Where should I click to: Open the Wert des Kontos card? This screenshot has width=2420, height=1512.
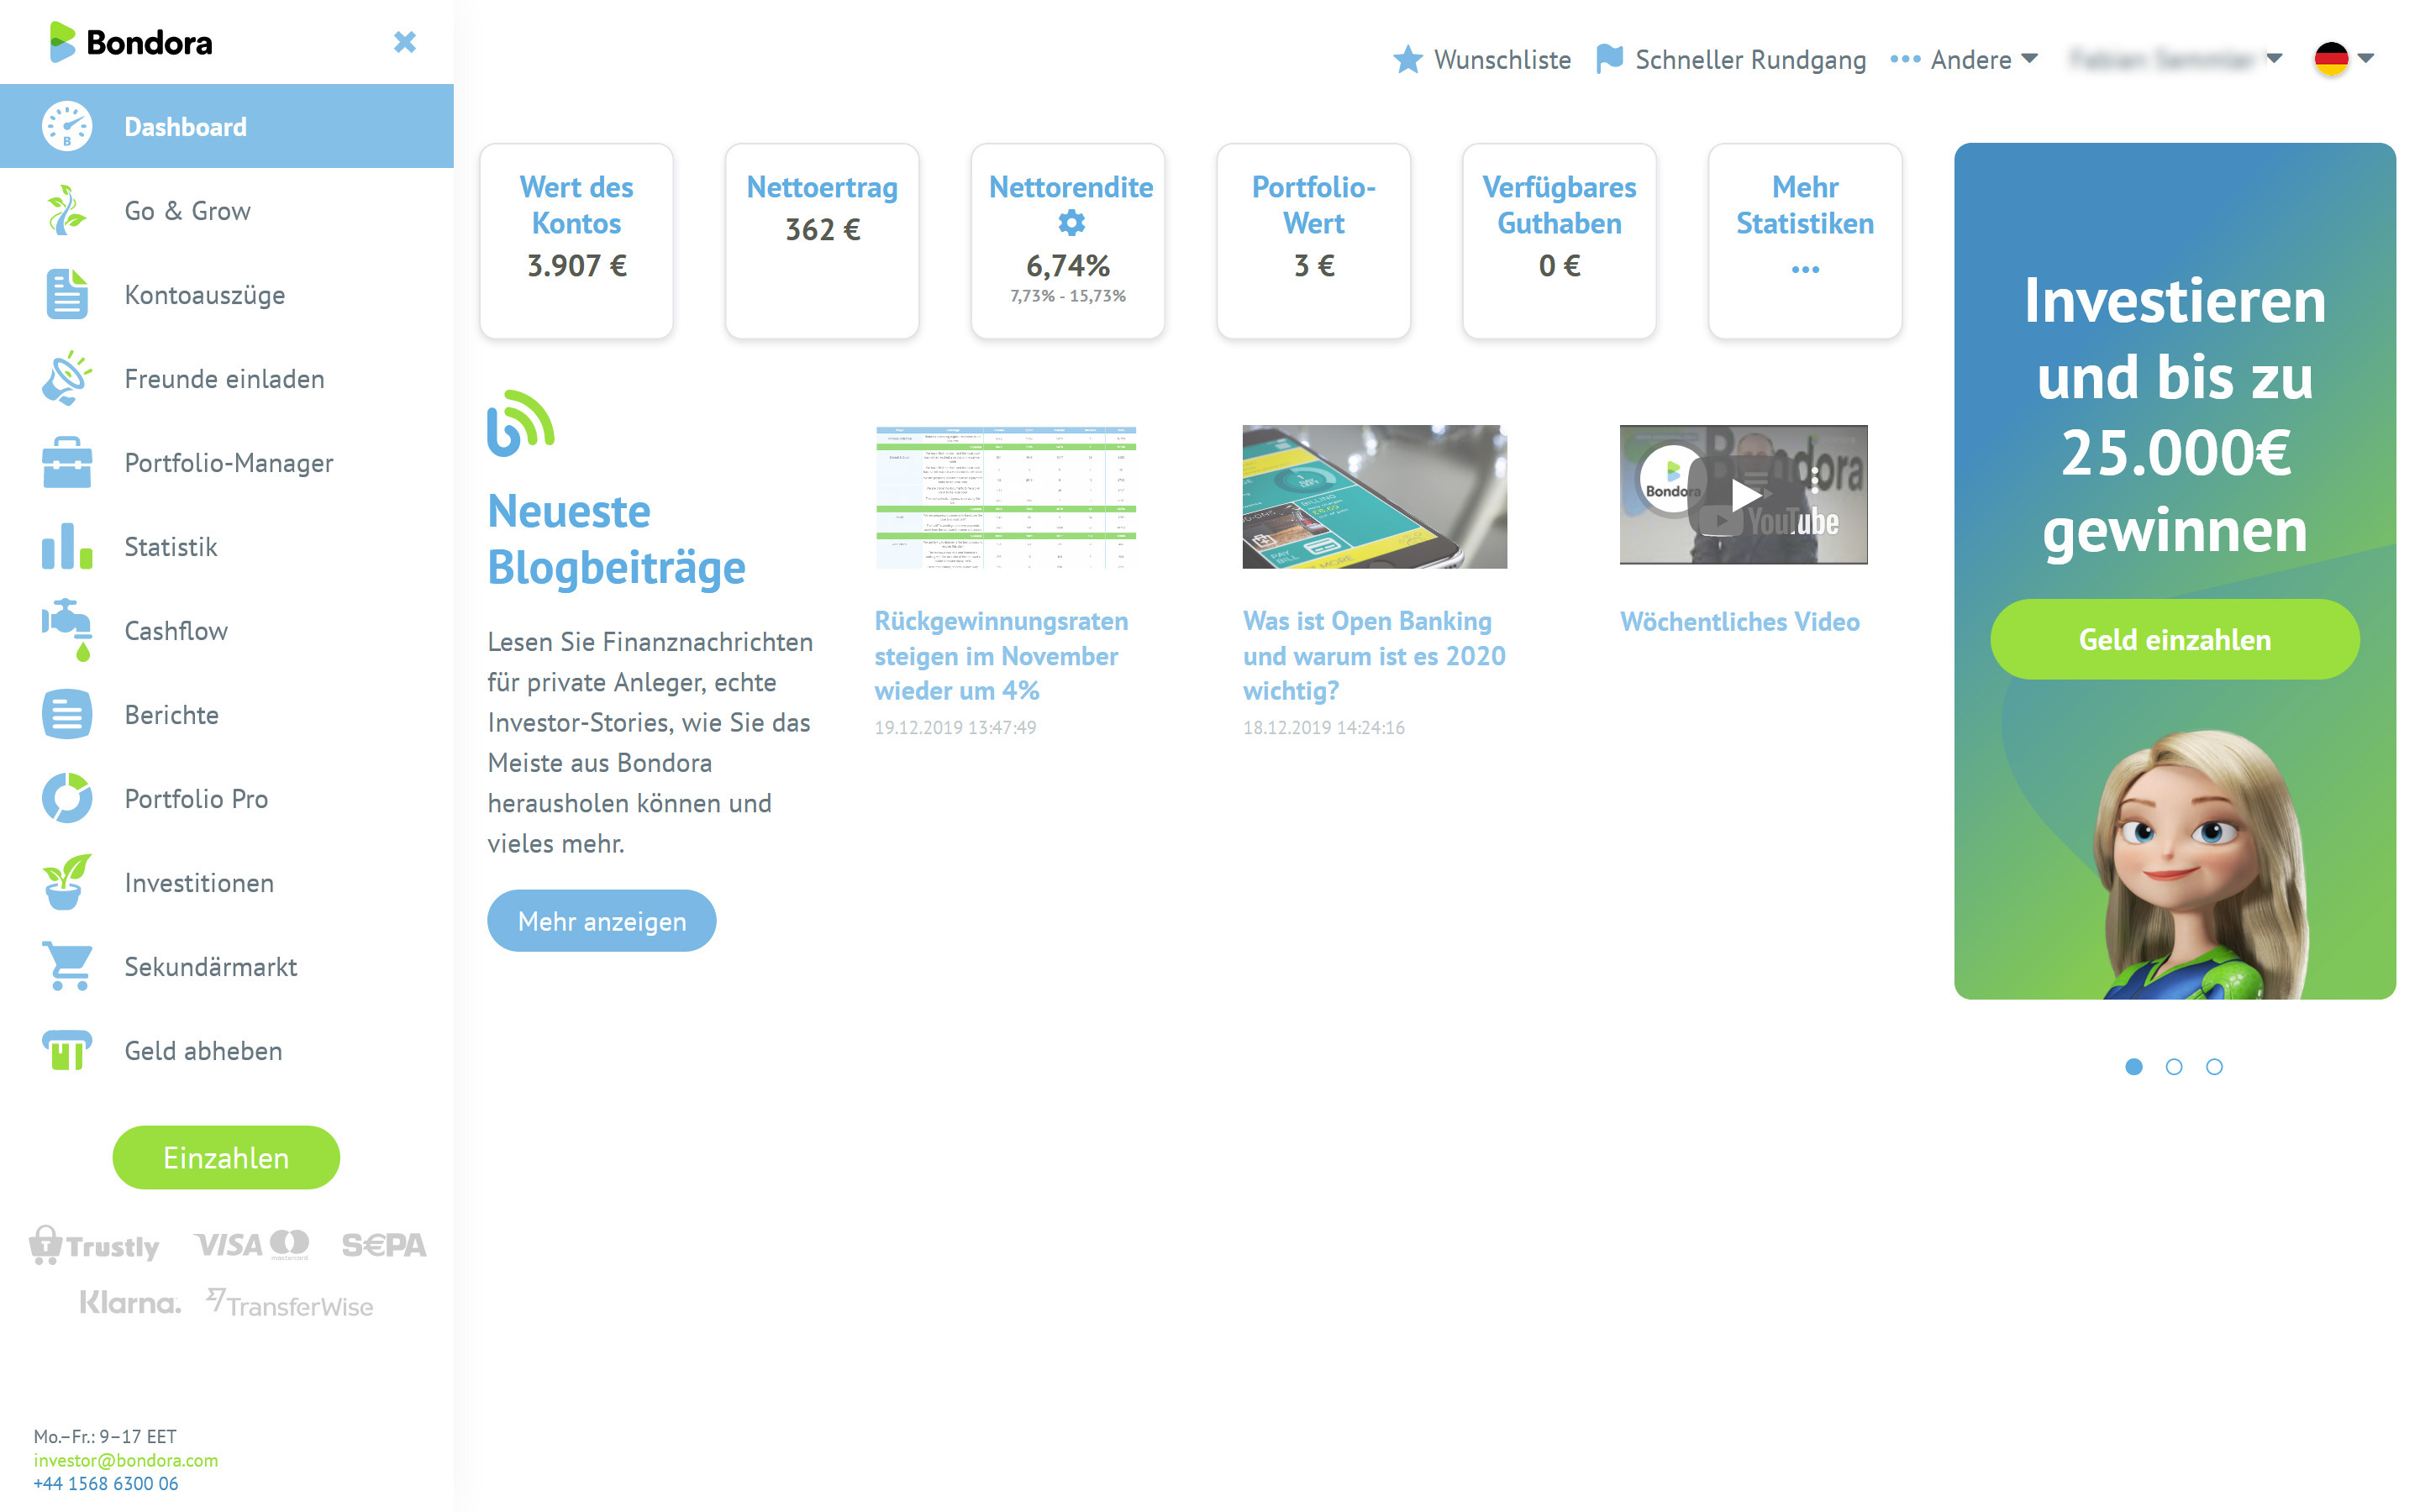576,241
